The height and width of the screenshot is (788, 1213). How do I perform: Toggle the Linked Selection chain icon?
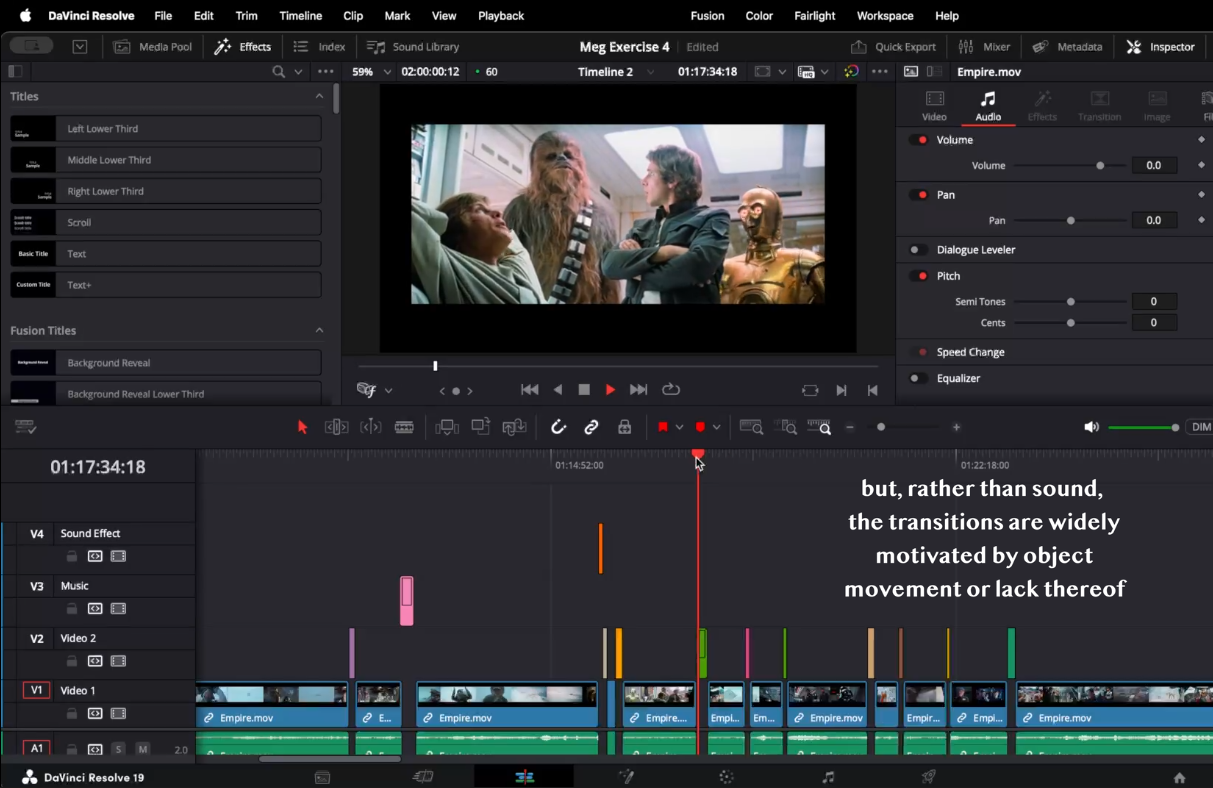592,427
